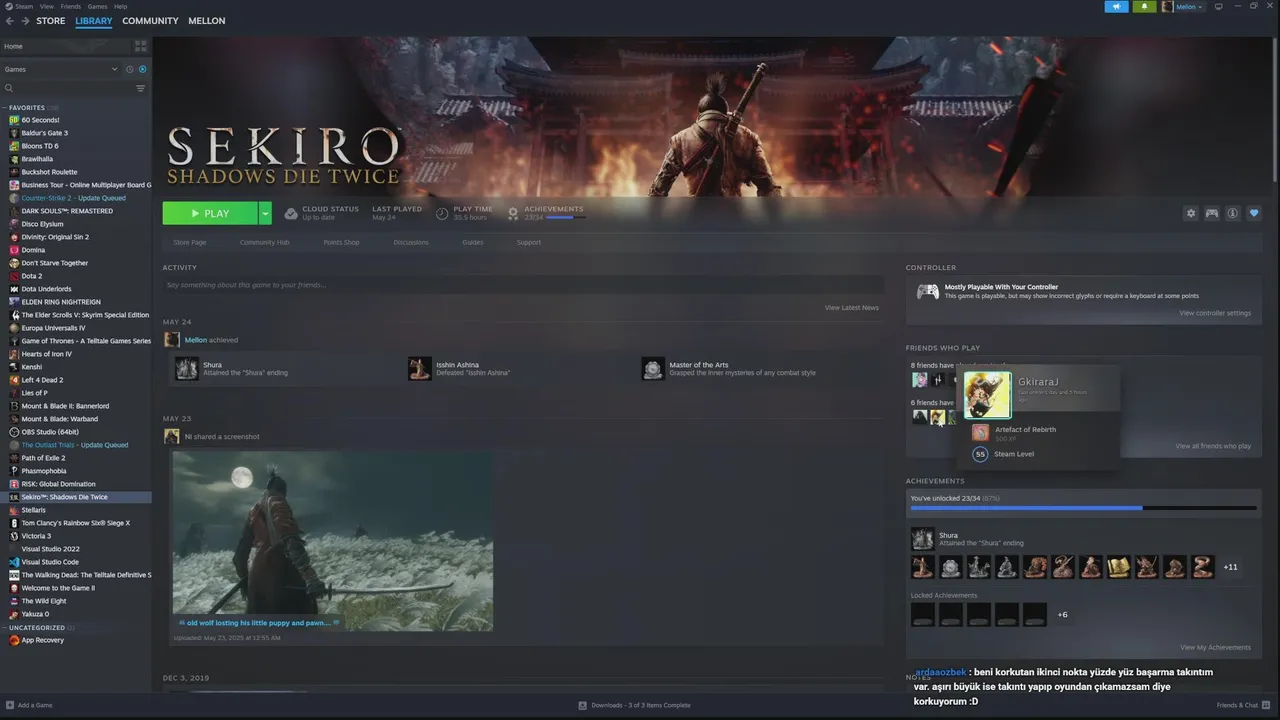Screen dimensions: 1280x720
Task: Collapse the Uncategorized category
Action: click(x=5, y=627)
